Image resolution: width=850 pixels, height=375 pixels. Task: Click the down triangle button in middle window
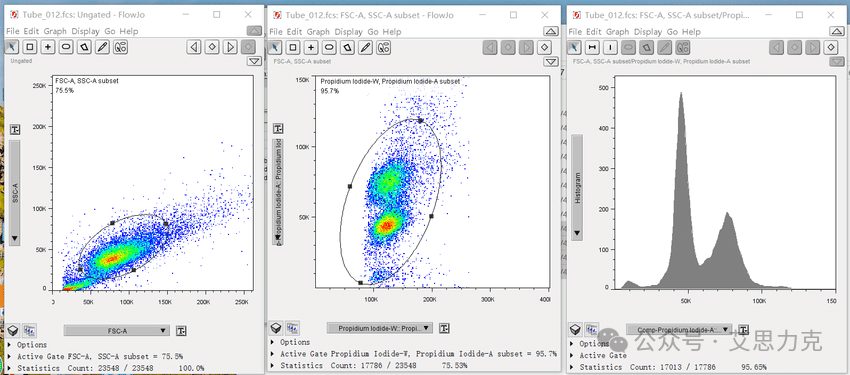[551, 61]
